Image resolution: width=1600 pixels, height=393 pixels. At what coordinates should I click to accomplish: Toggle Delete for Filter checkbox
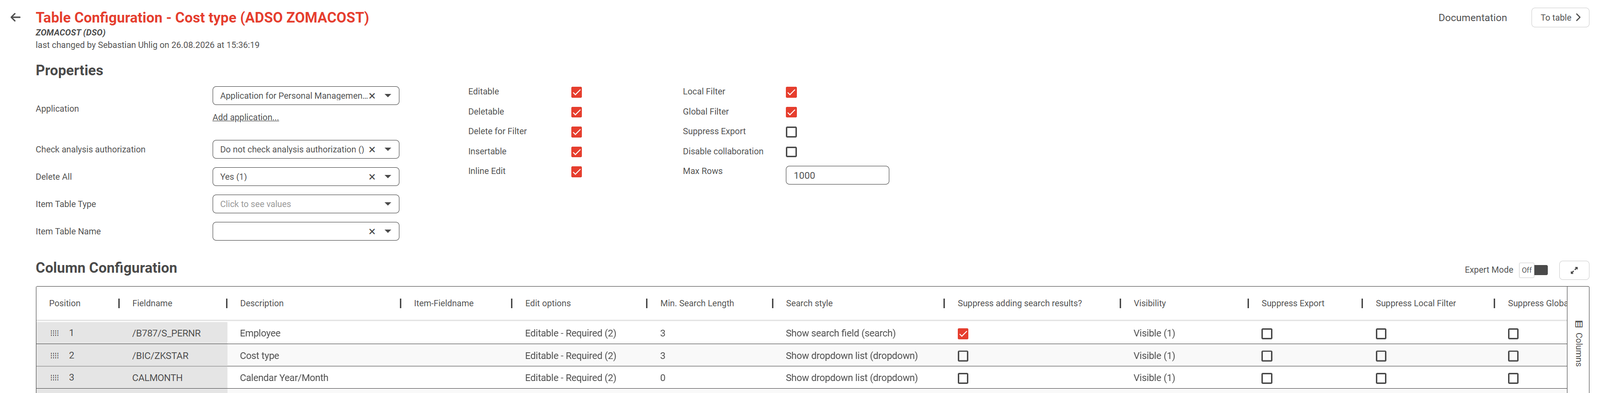(x=577, y=132)
